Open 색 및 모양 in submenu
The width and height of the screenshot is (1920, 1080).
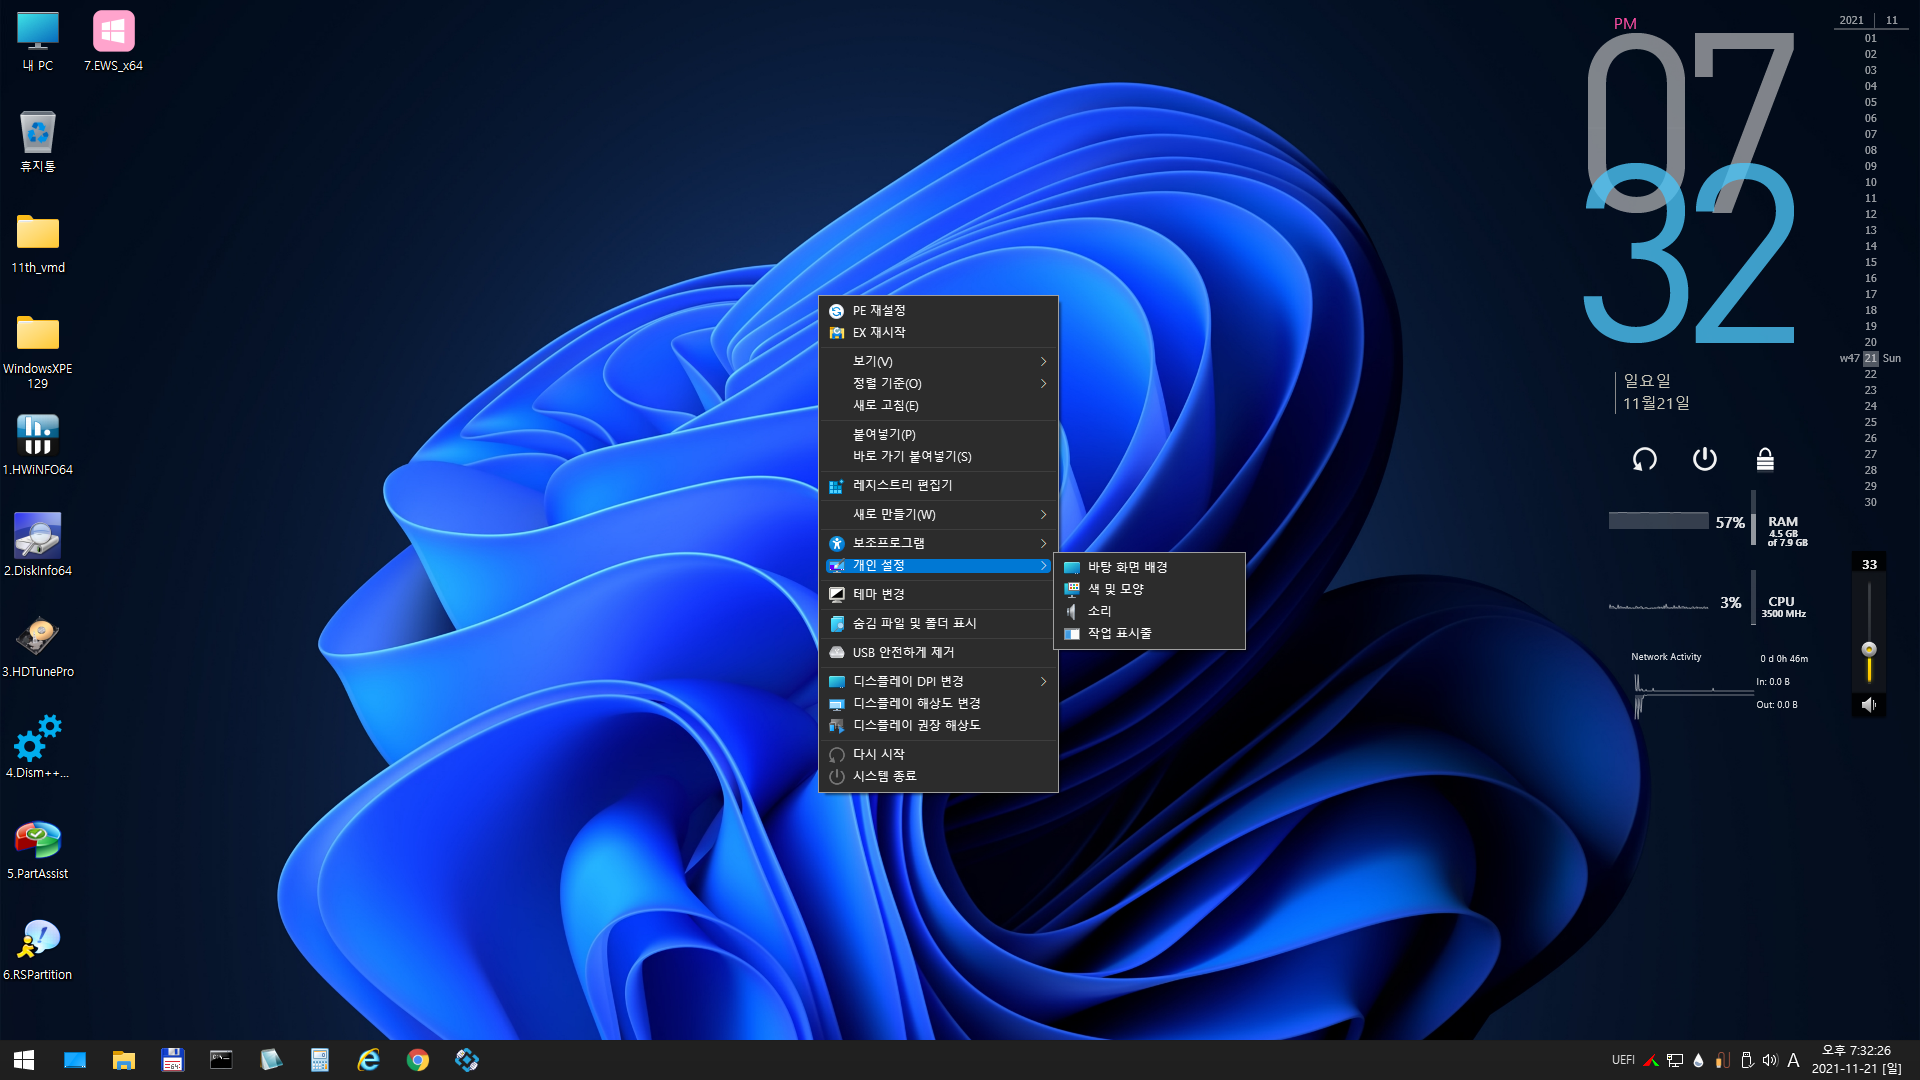[1149, 589]
